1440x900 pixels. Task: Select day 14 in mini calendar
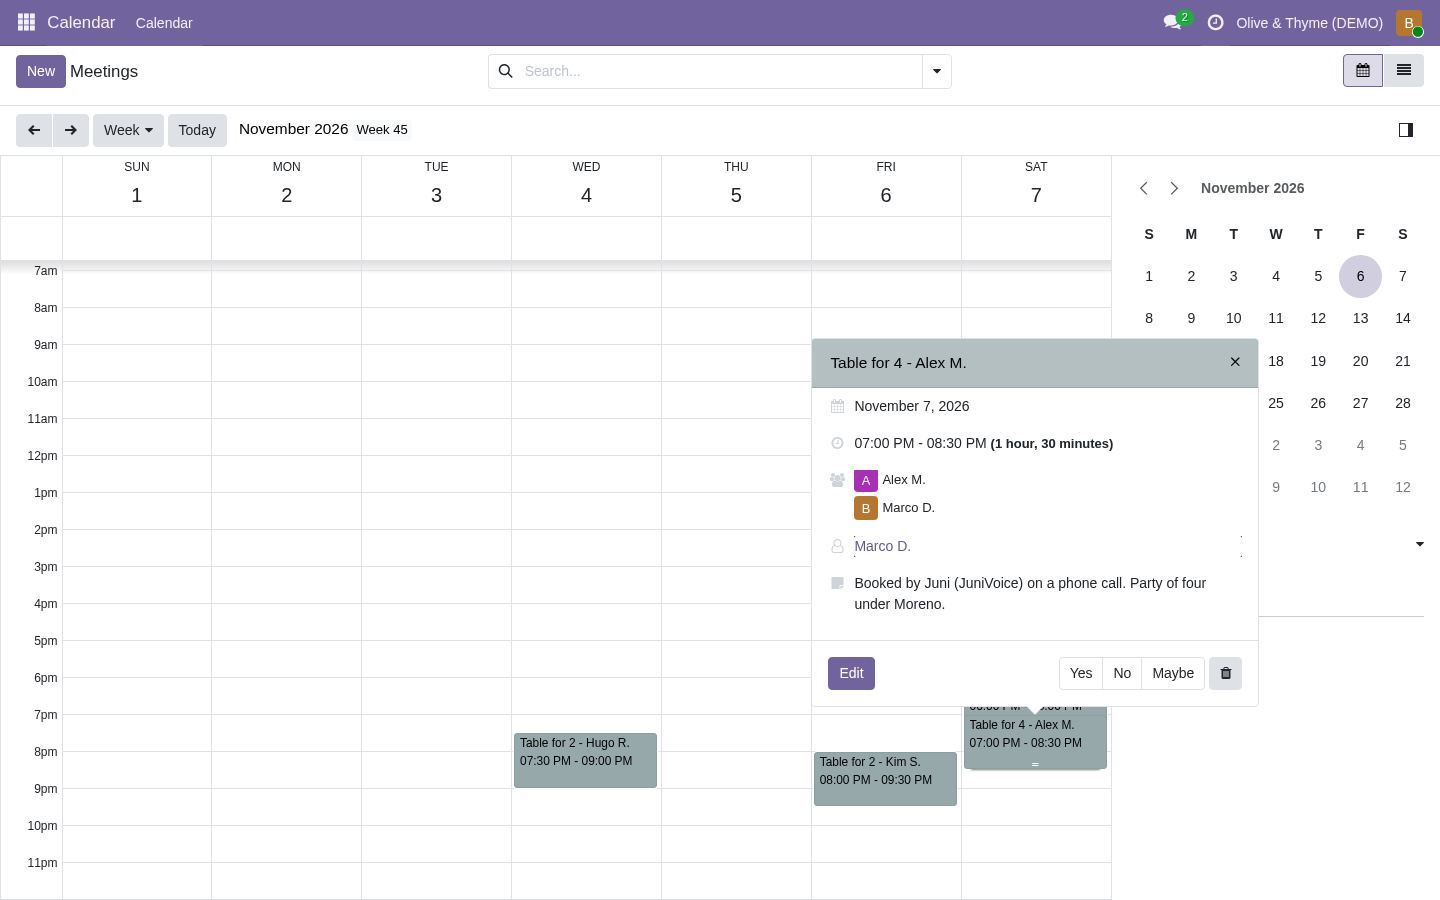coord(1402,318)
